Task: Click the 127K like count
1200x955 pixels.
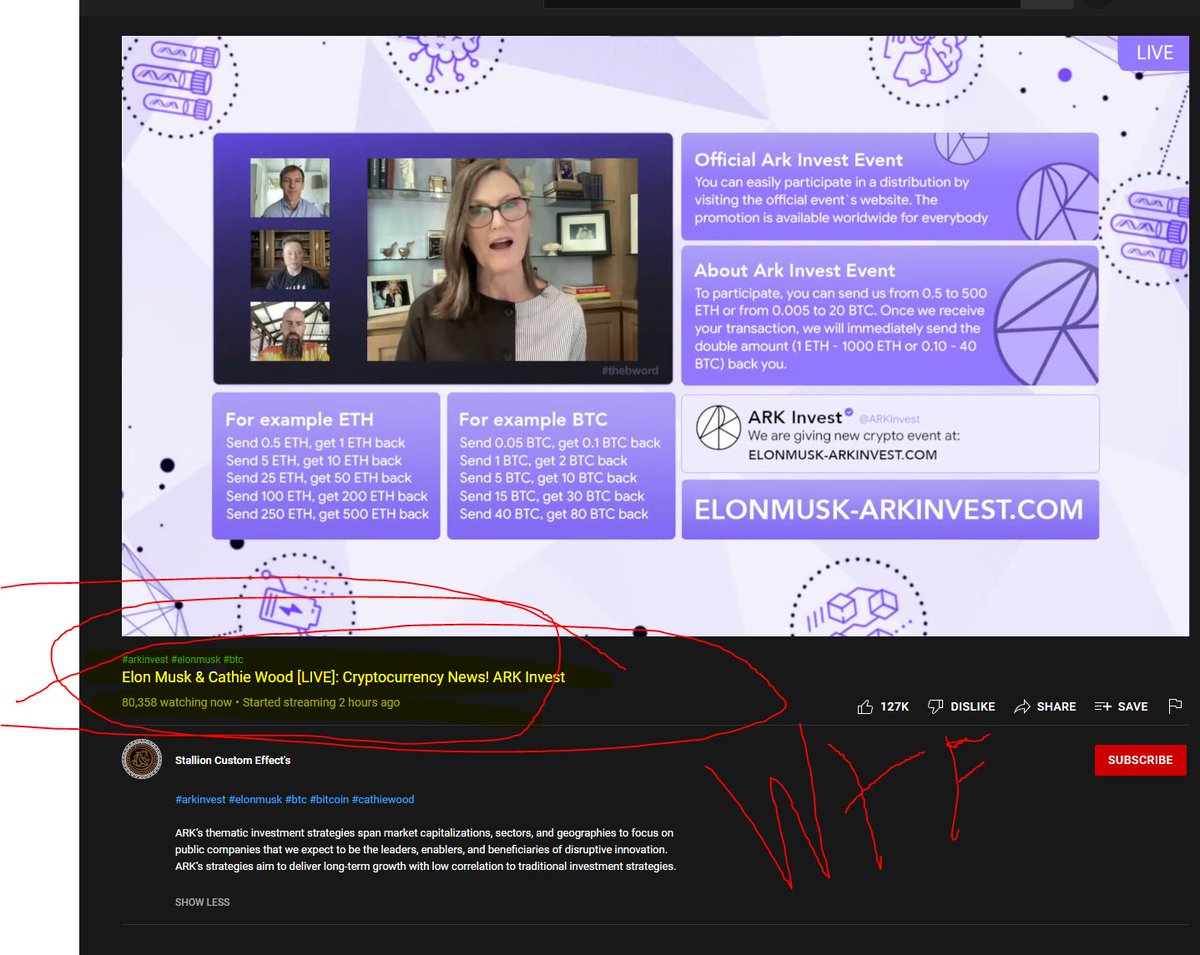Action: [894, 706]
